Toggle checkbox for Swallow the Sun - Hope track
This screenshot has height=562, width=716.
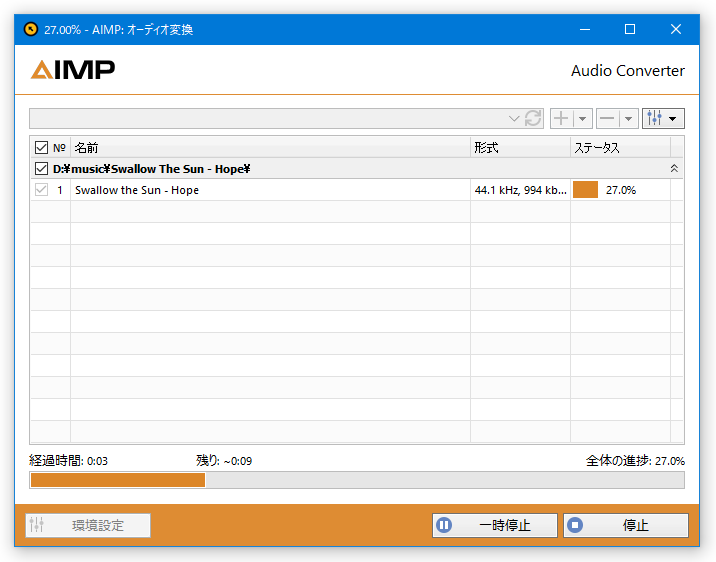coord(41,190)
